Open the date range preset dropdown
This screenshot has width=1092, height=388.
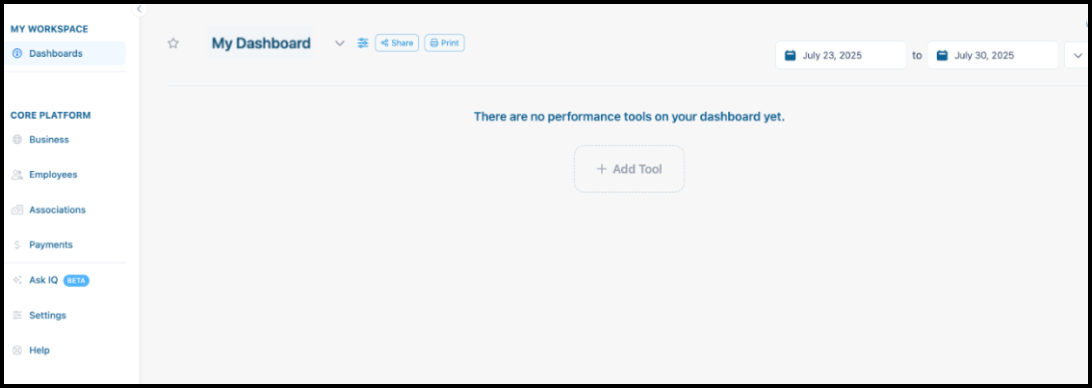[1078, 55]
